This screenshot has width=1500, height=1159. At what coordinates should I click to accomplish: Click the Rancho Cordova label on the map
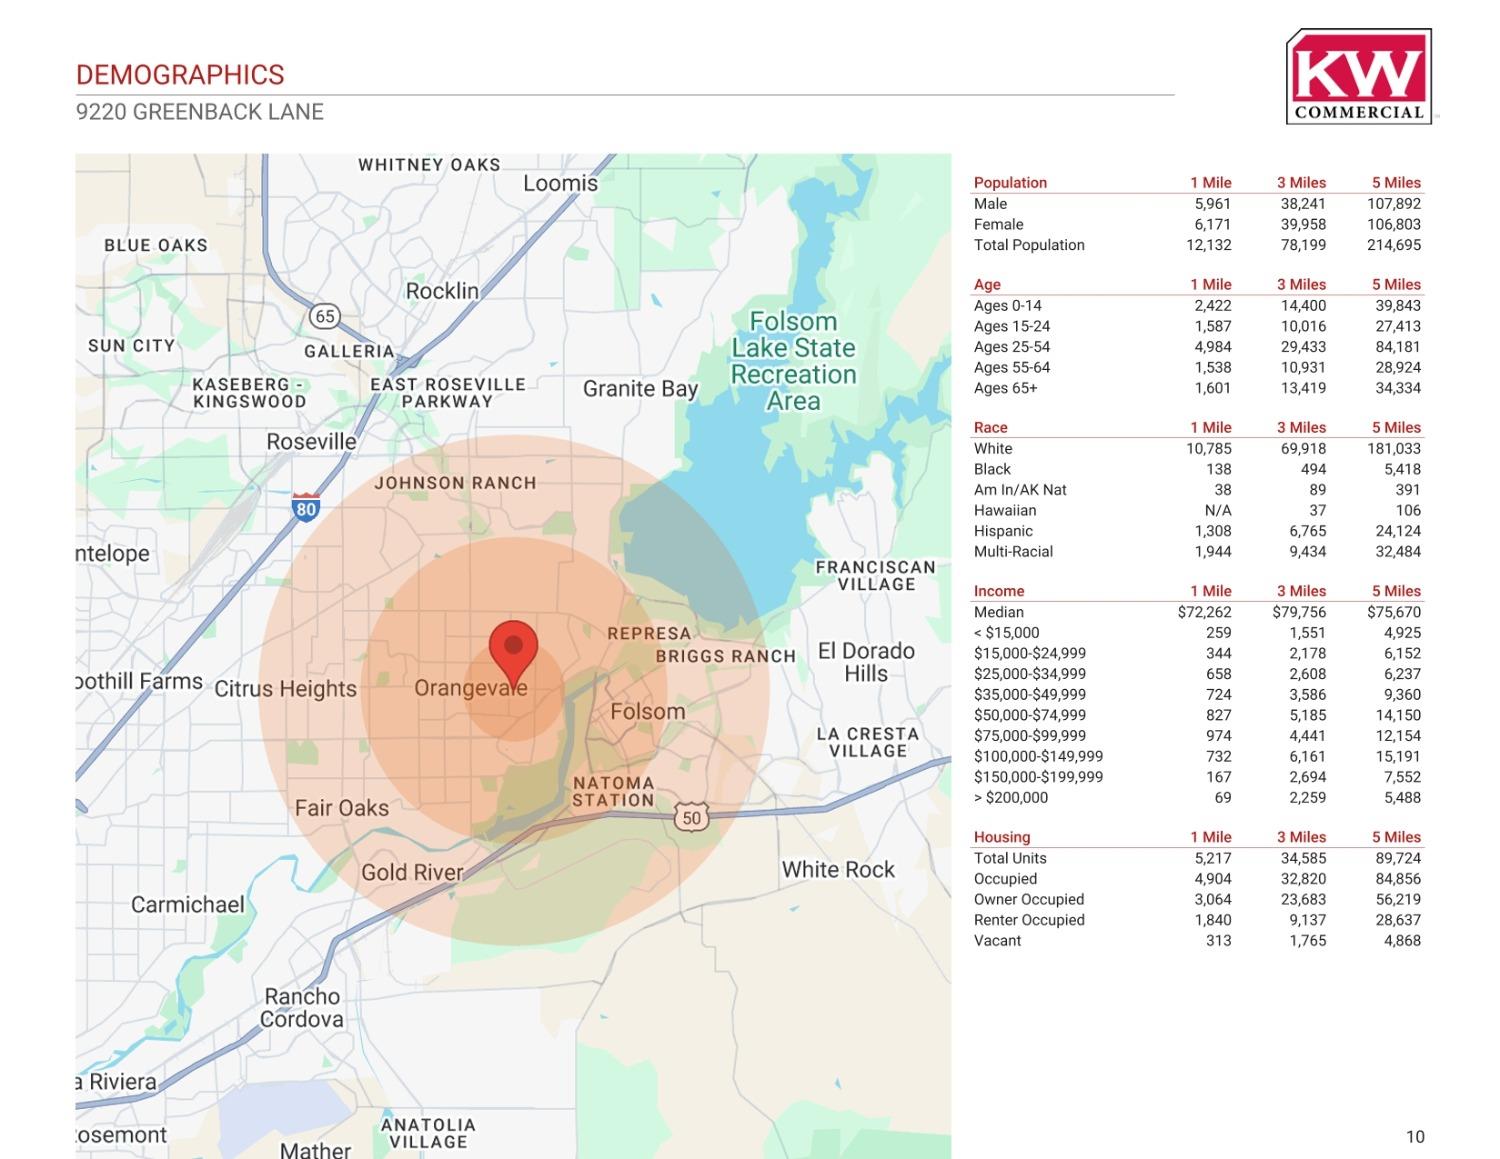coord(302,1008)
